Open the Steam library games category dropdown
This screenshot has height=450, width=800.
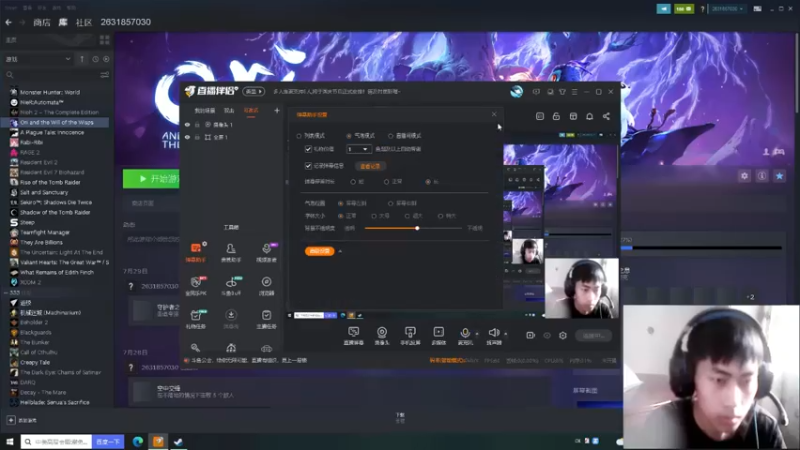[x=38, y=59]
